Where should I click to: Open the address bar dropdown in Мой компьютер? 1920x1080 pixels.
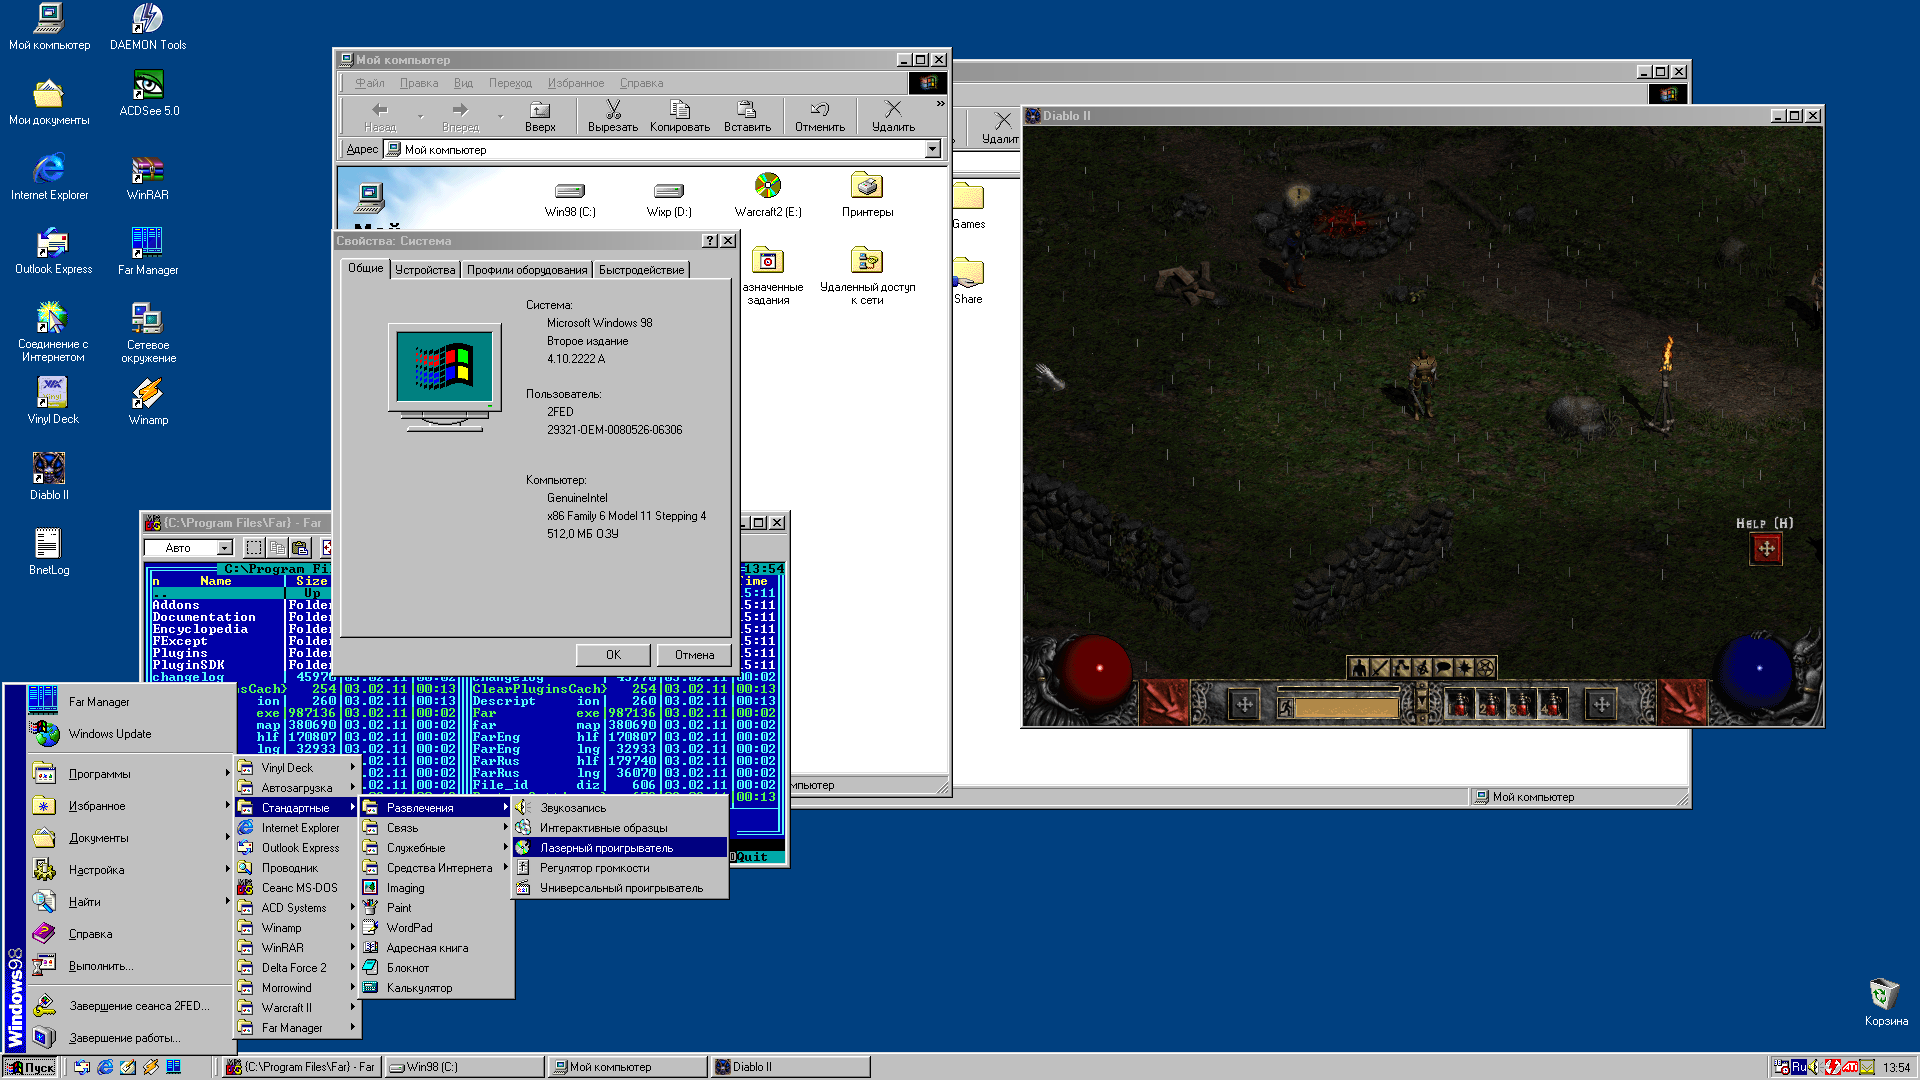click(933, 149)
